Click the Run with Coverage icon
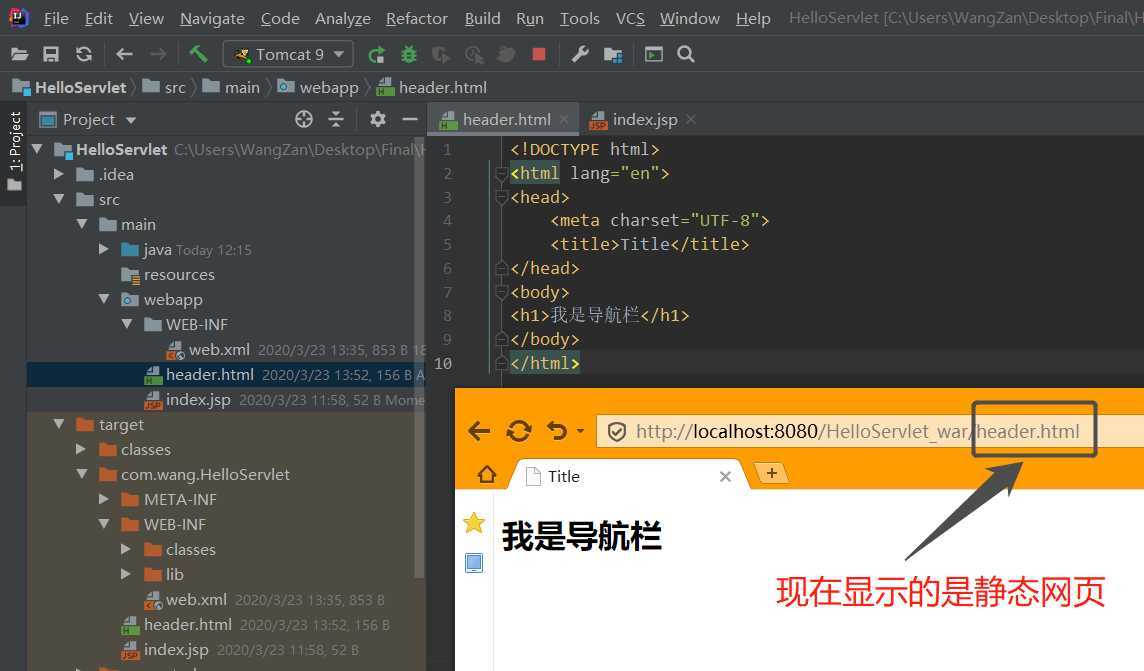The image size is (1144, 671). click(441, 54)
